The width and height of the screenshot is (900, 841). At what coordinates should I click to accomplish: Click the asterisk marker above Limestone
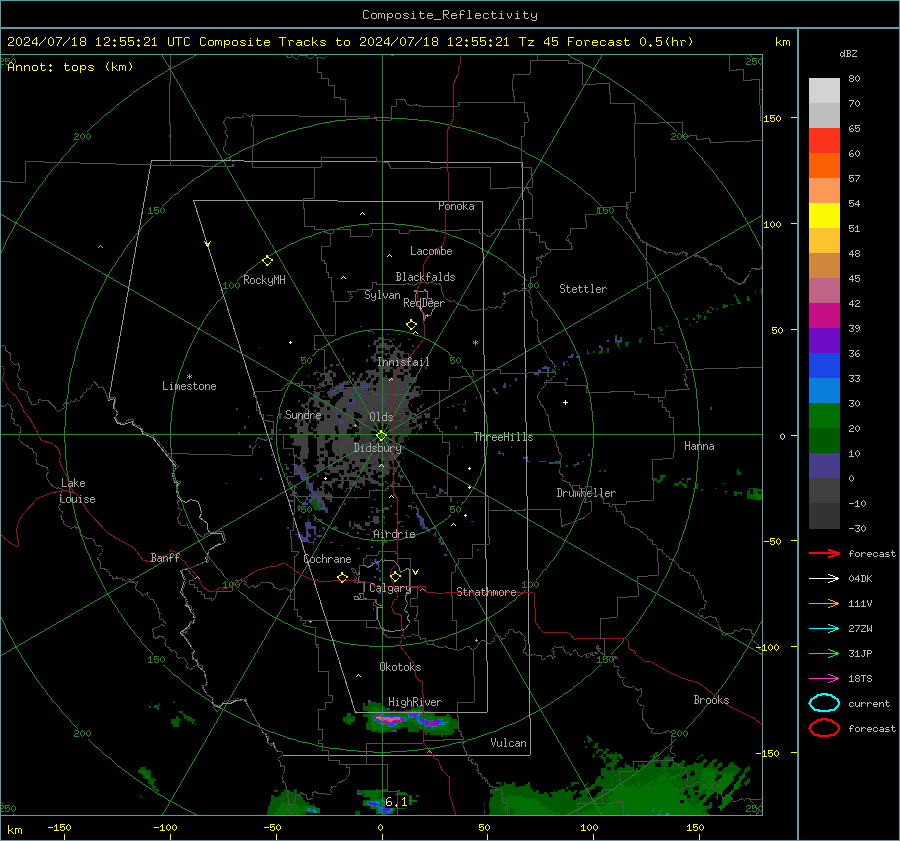(x=189, y=377)
